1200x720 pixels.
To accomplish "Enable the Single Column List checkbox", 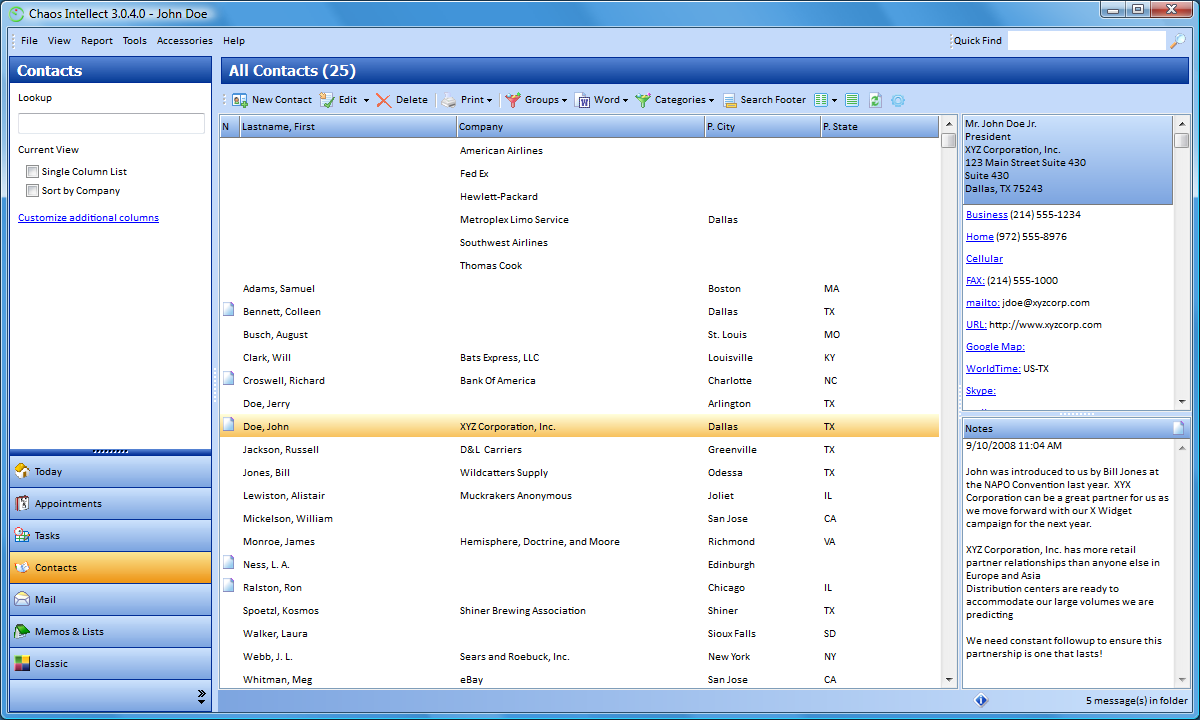I will [33, 172].
